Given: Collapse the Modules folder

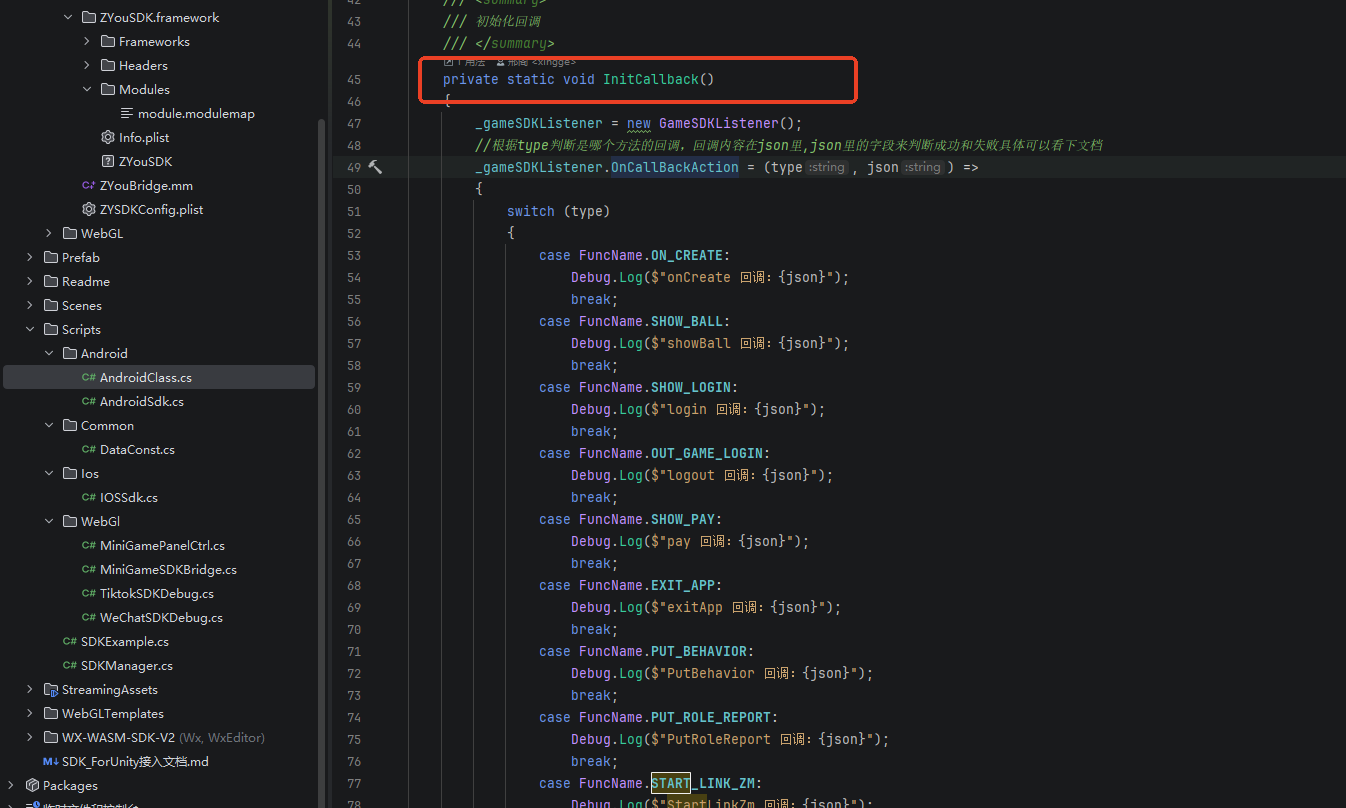Looking at the screenshot, I should pos(87,89).
